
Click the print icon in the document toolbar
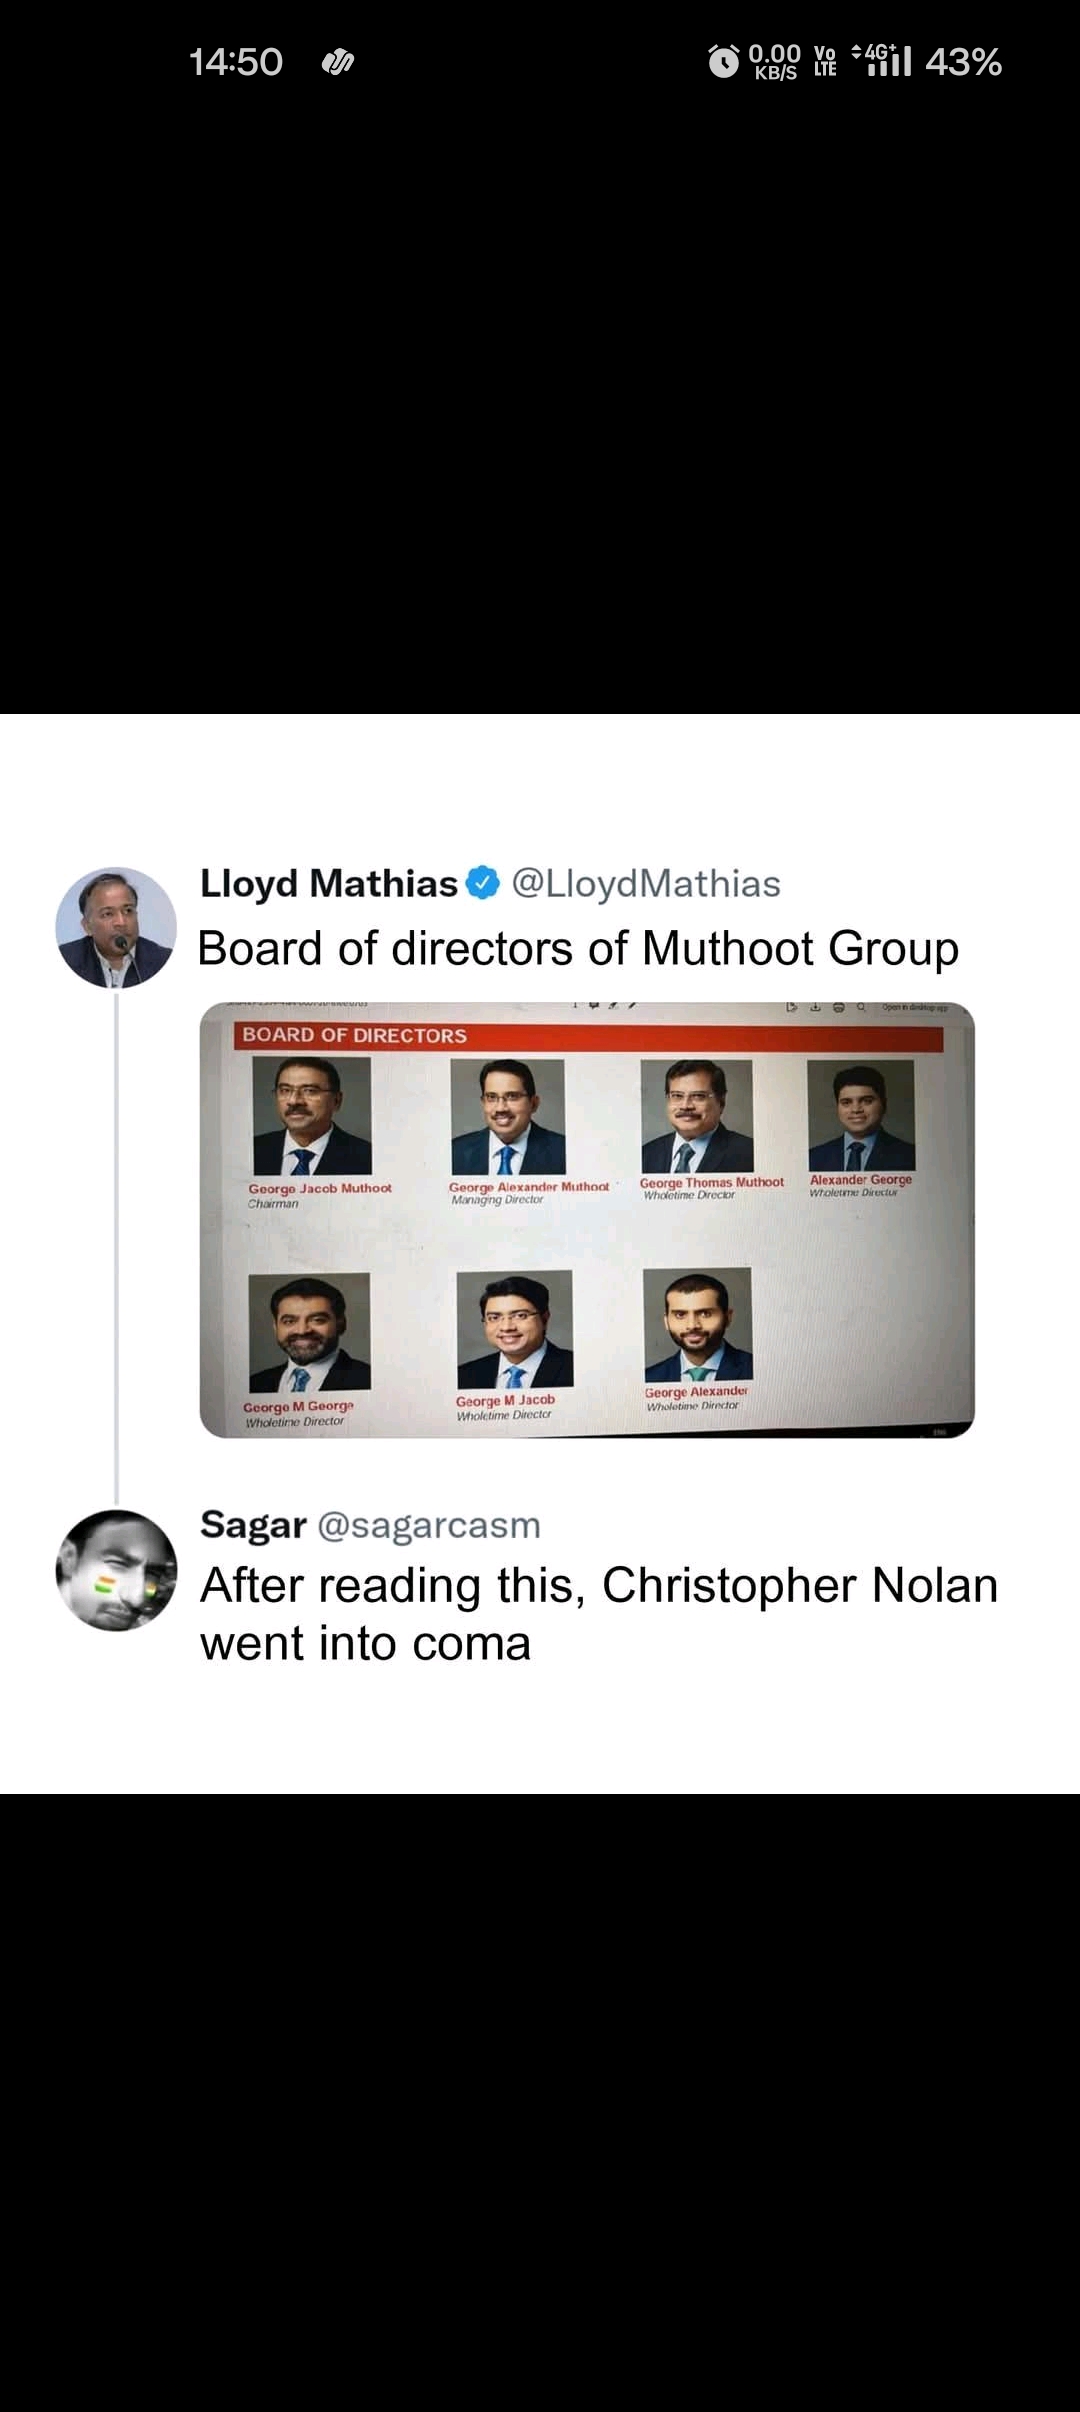[x=838, y=1007]
